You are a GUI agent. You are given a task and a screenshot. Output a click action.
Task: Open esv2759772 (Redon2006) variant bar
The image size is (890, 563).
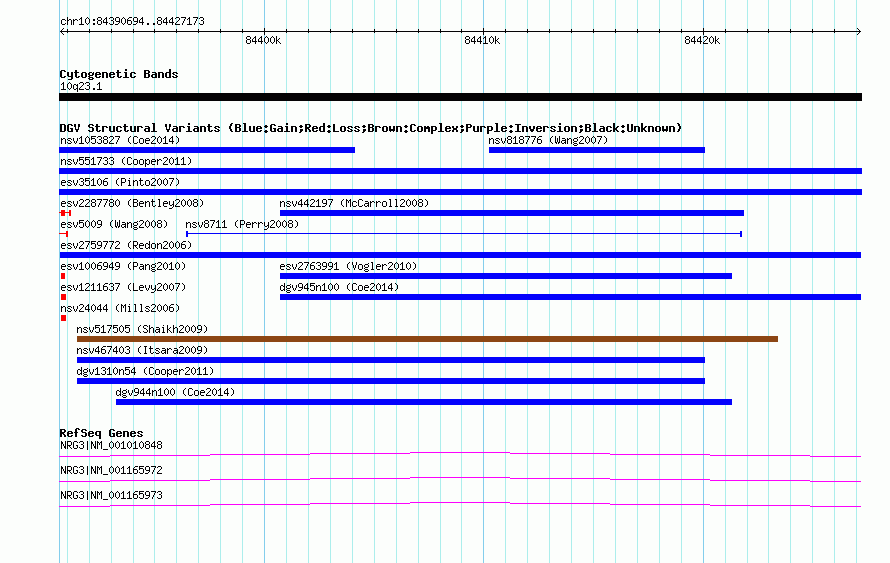460,255
